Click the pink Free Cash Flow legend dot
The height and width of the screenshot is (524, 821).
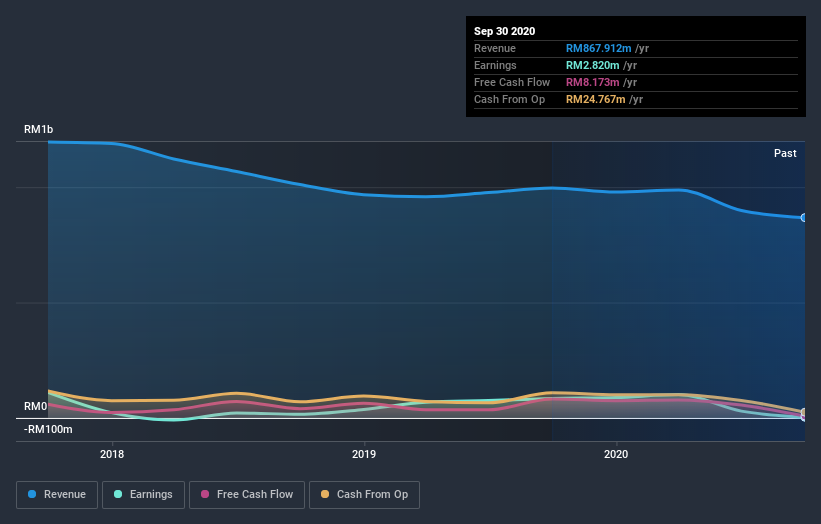205,494
